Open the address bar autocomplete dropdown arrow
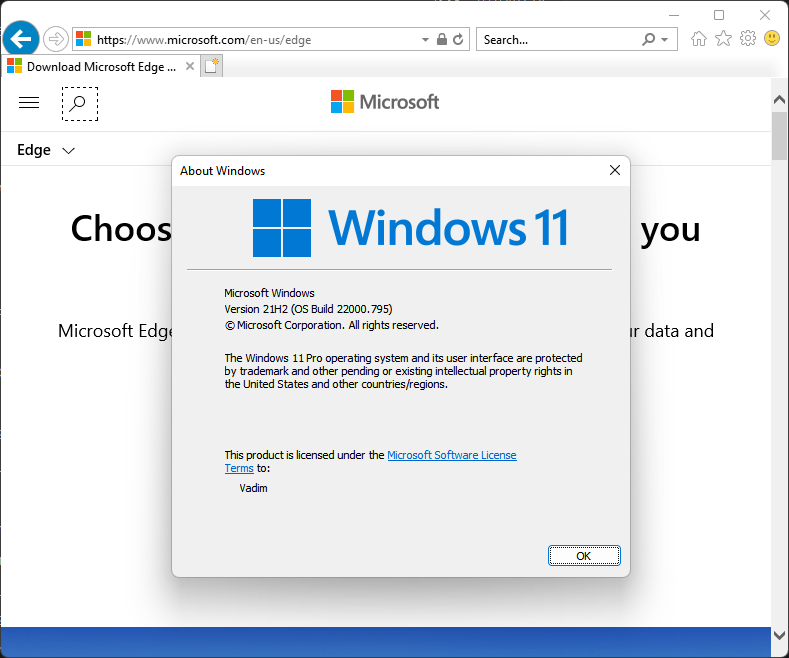Viewport: 789px width, 658px height. pos(425,39)
